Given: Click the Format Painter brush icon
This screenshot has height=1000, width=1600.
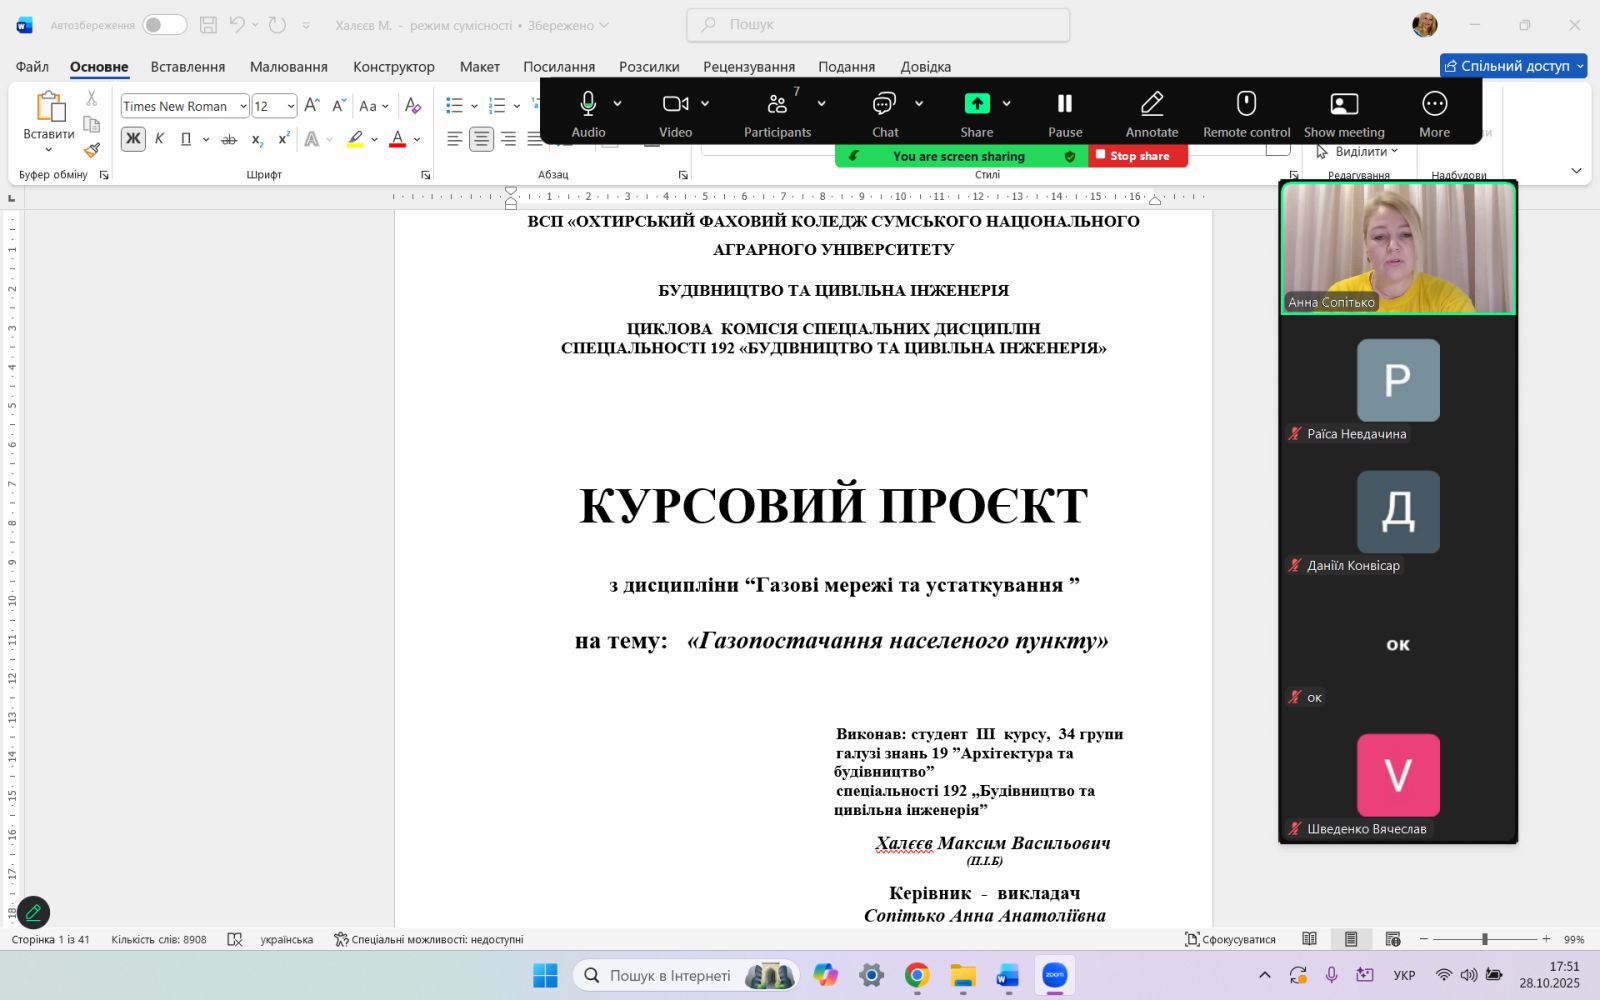Looking at the screenshot, I should point(92,150).
